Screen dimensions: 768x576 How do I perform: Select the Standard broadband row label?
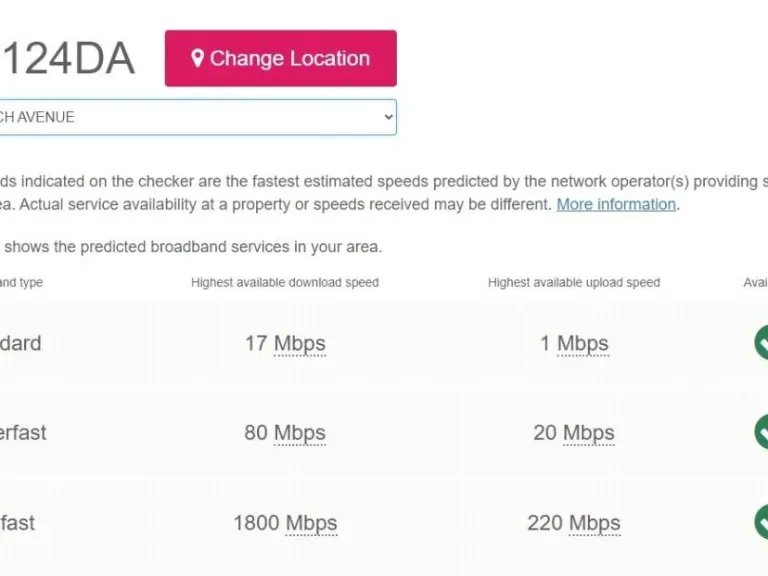coord(20,343)
